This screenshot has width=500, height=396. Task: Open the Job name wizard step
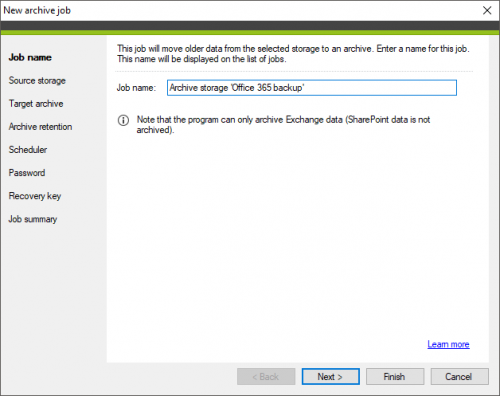pyautogui.click(x=30, y=57)
